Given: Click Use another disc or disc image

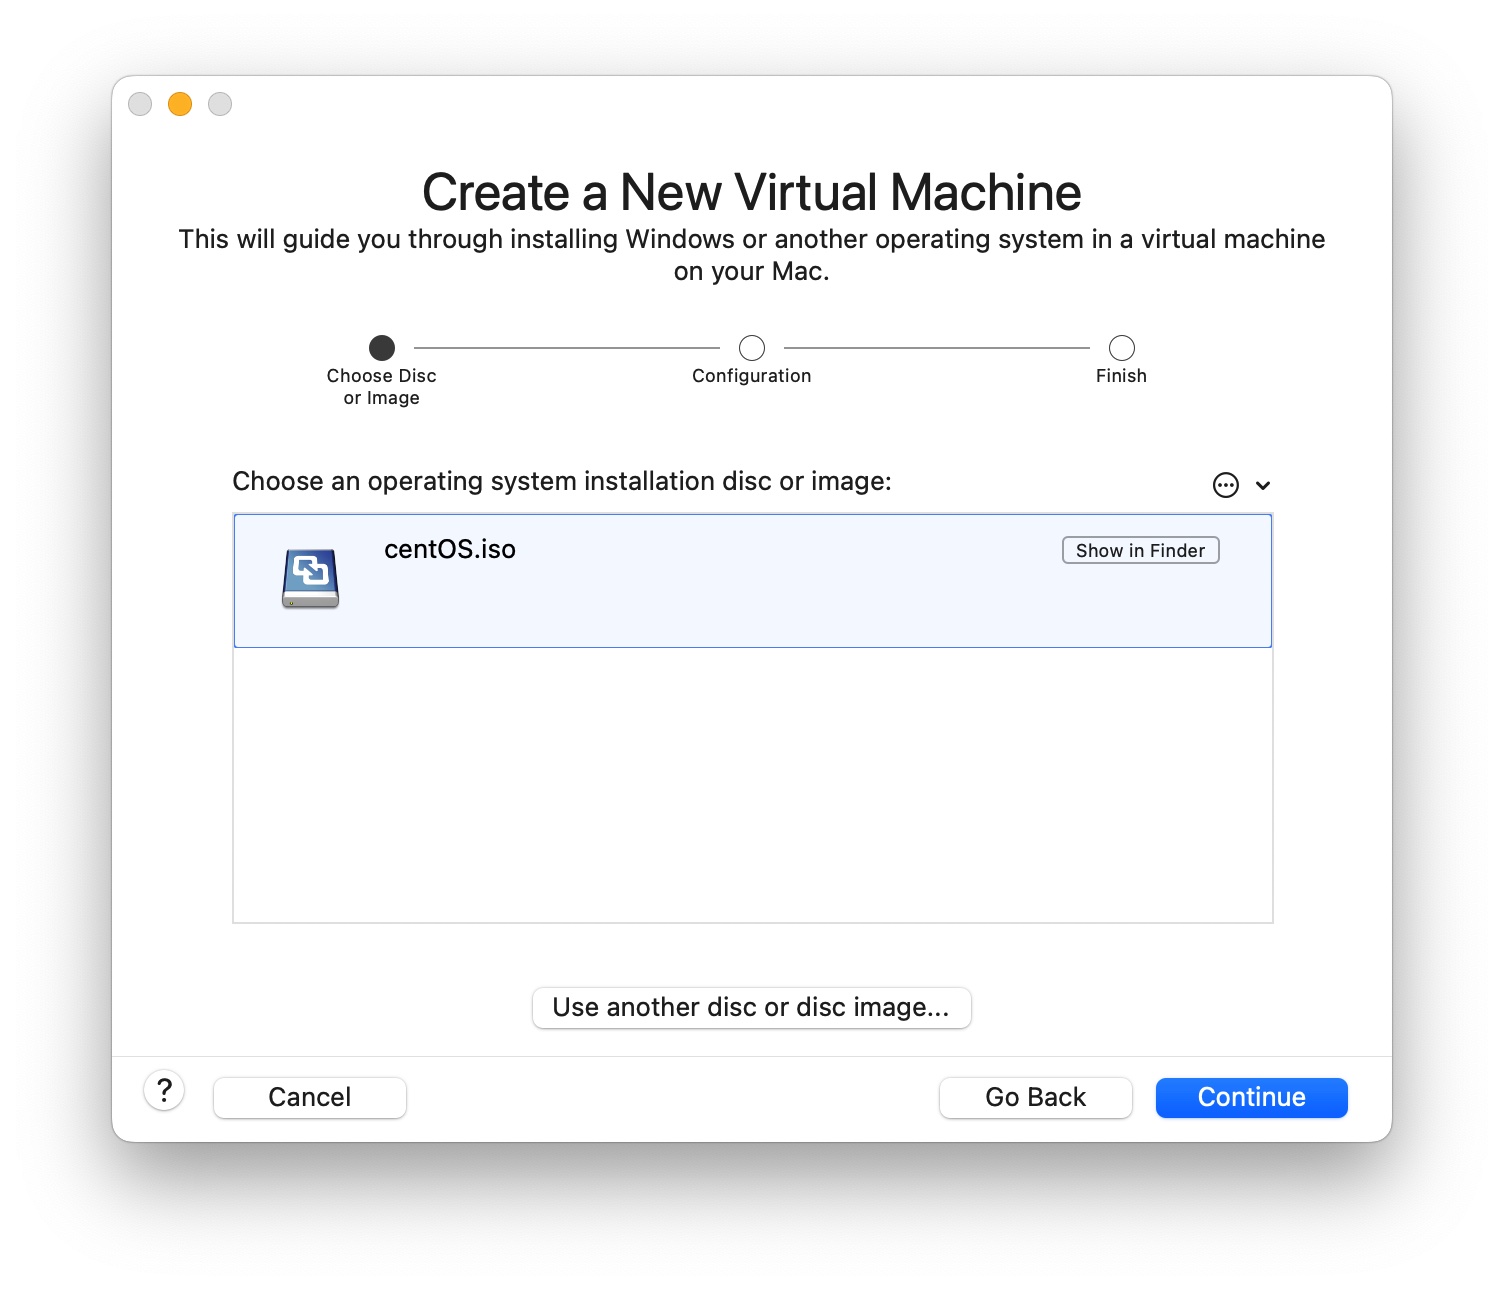Looking at the screenshot, I should point(751,1007).
